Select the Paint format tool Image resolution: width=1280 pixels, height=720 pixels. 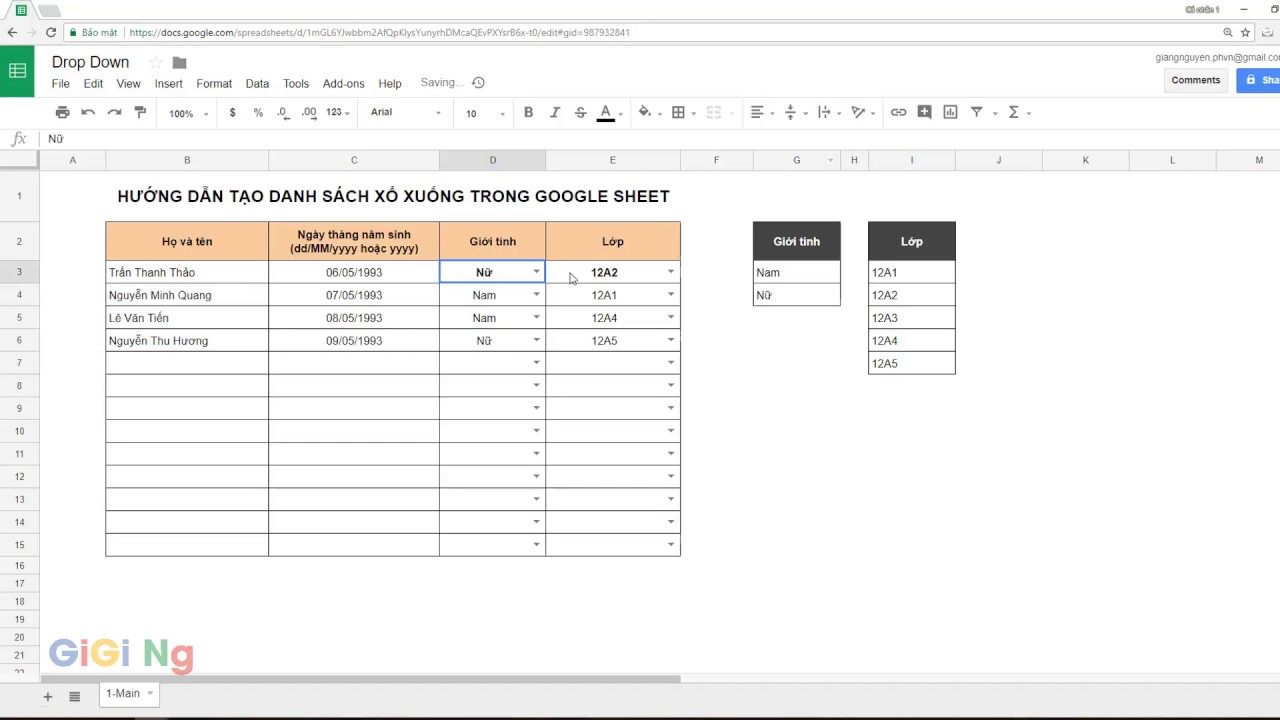[x=140, y=113]
